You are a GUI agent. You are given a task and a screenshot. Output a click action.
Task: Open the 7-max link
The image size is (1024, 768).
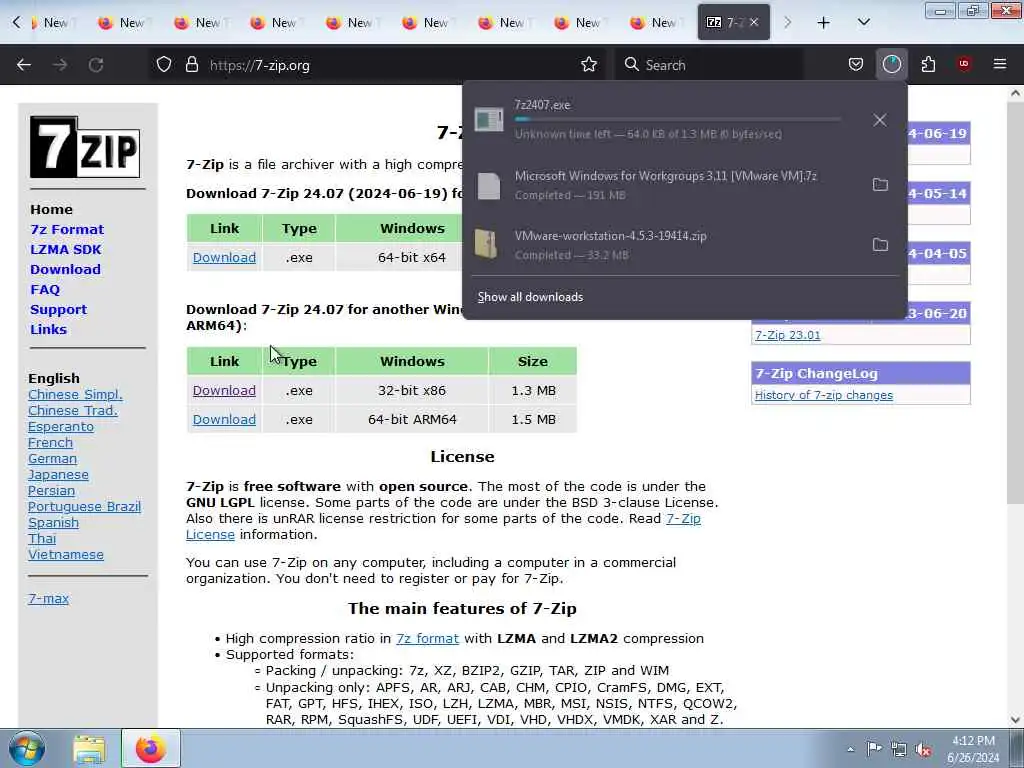48,598
